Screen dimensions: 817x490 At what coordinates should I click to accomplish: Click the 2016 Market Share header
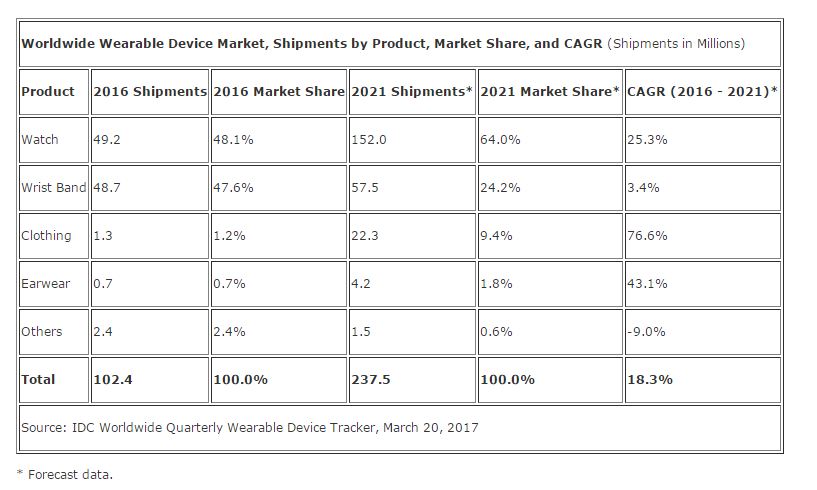(x=278, y=91)
